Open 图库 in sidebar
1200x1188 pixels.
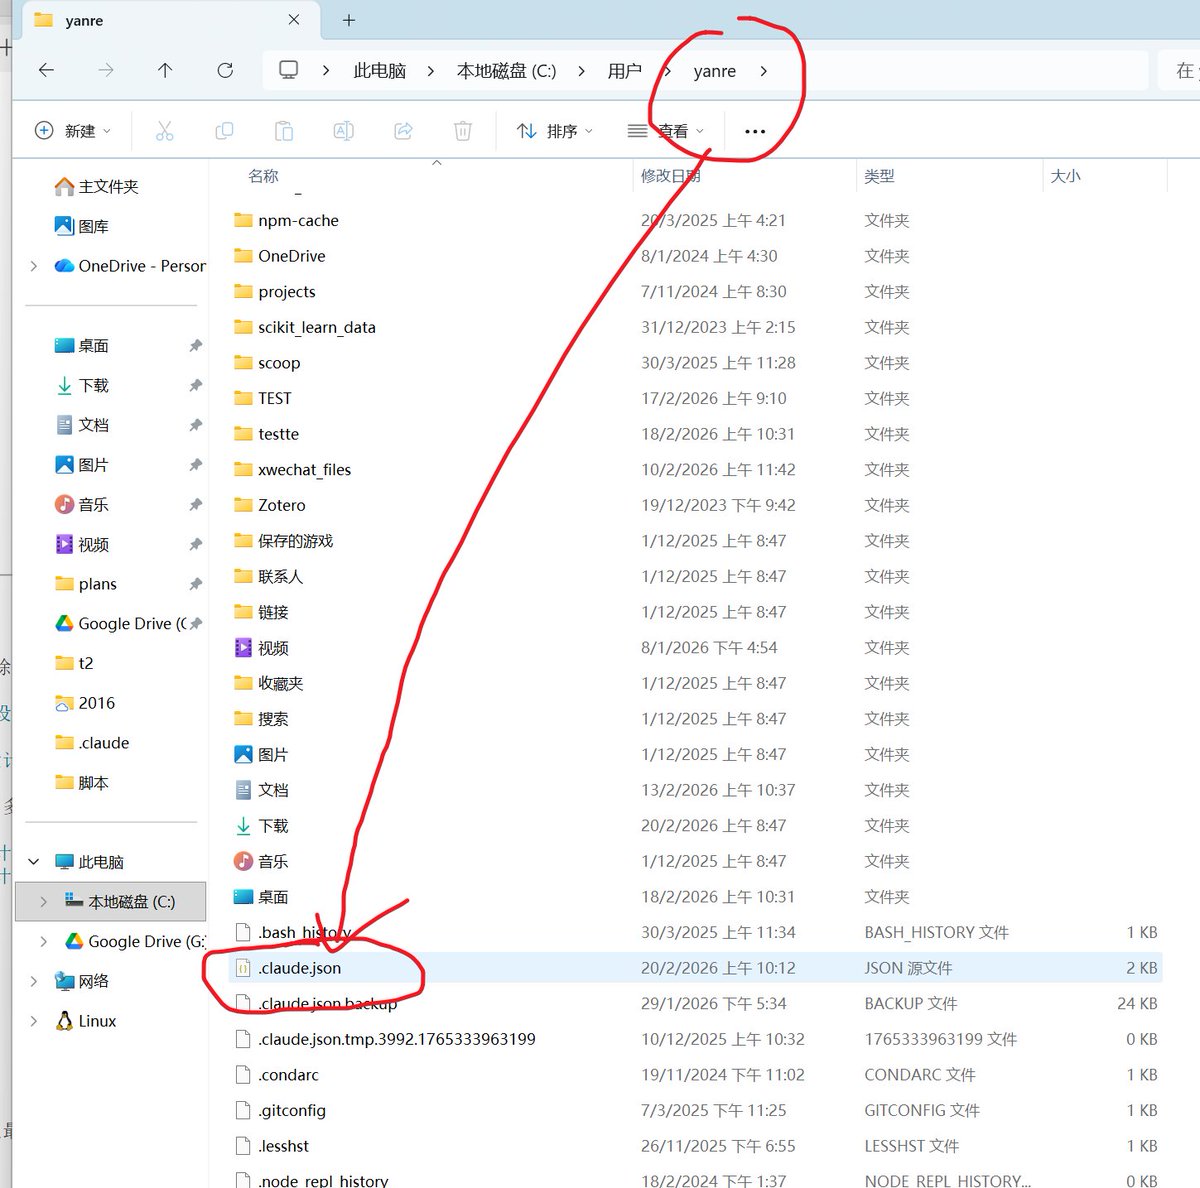click(x=82, y=227)
